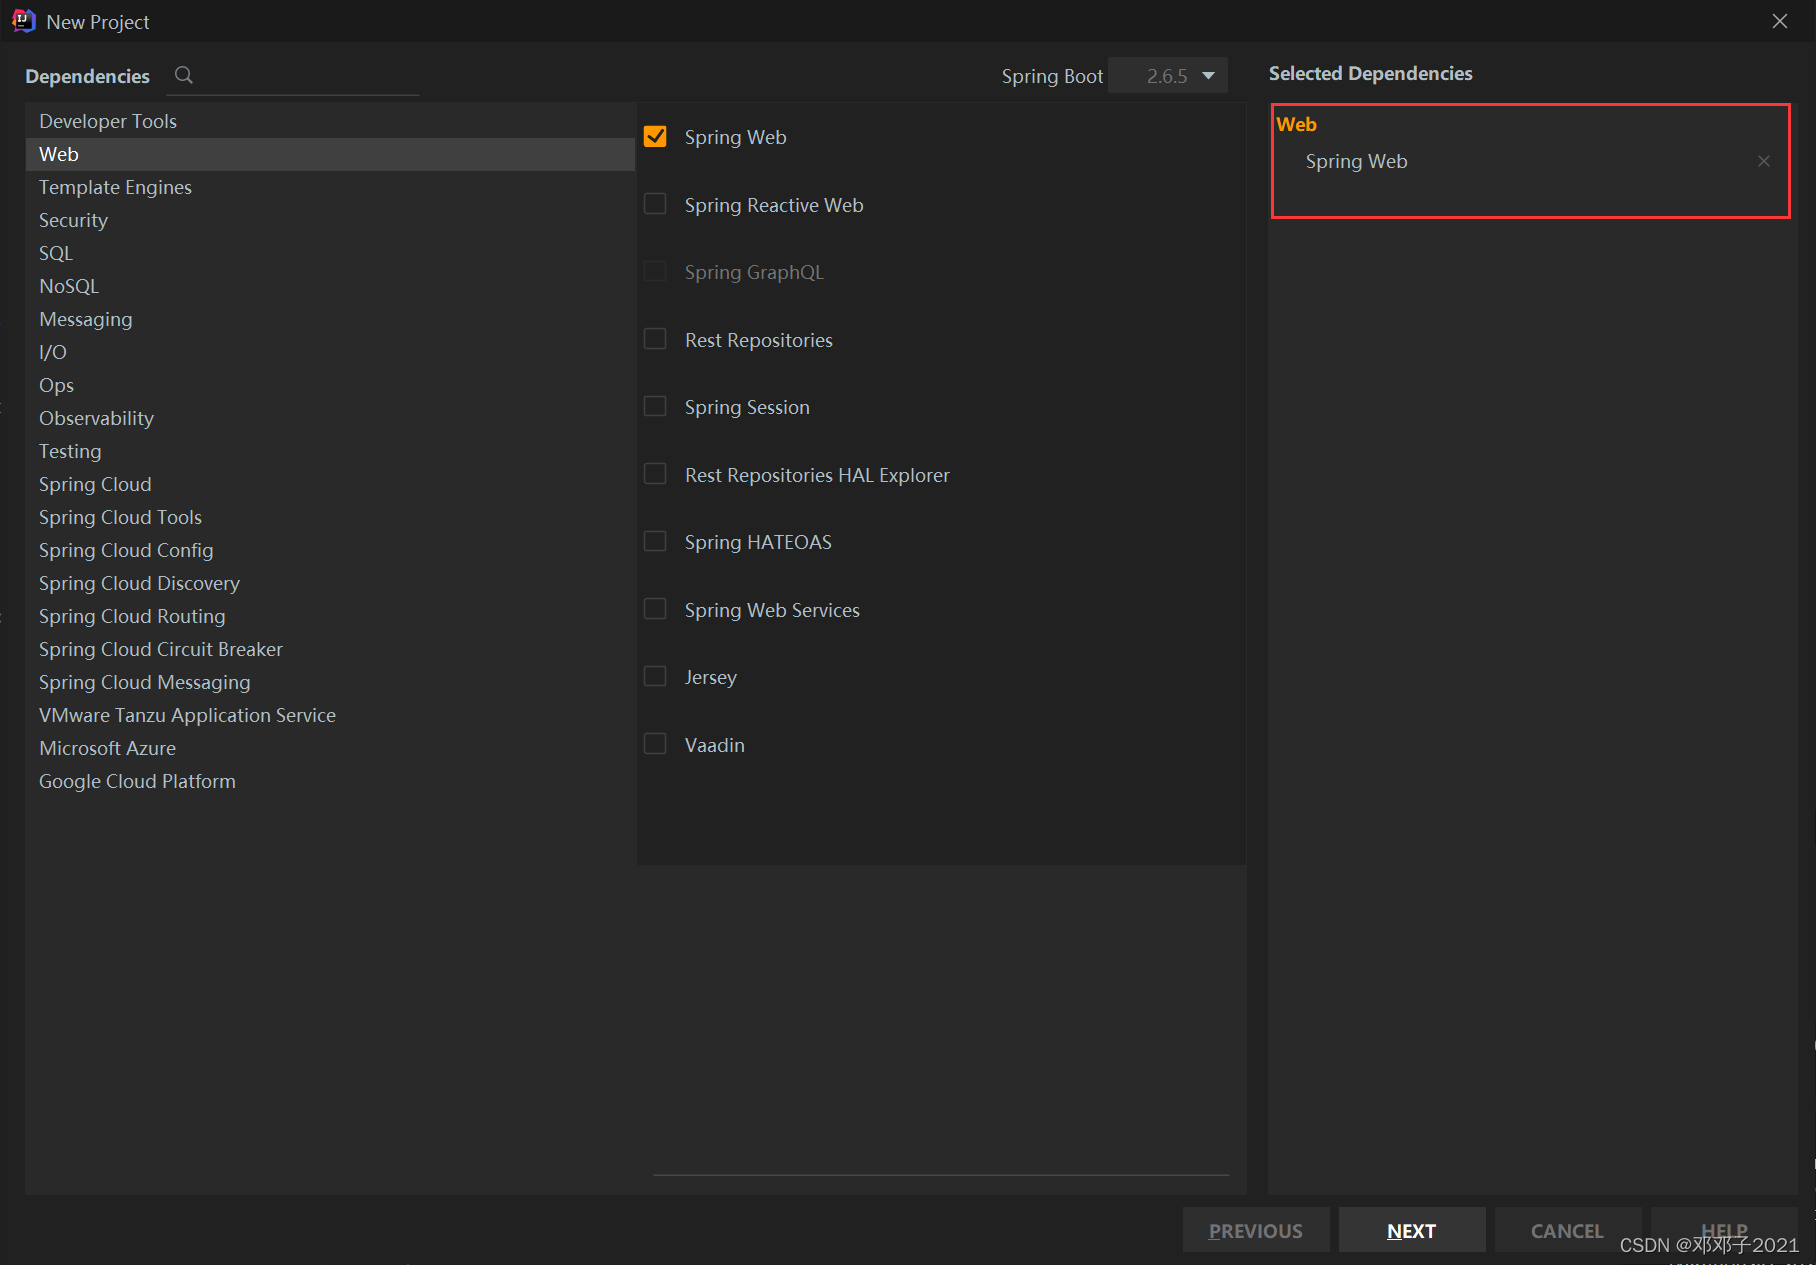Click Spring Web in Selected Dependencies
This screenshot has height=1265, width=1816.
click(x=1356, y=161)
